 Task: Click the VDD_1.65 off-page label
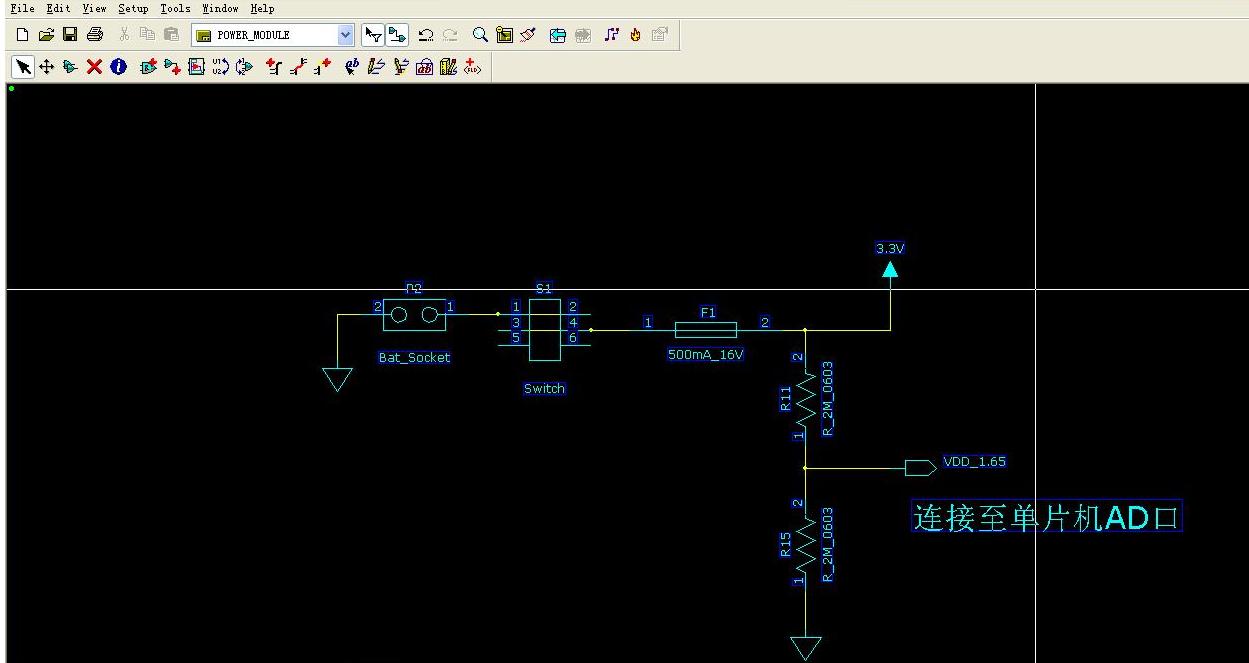coord(973,462)
